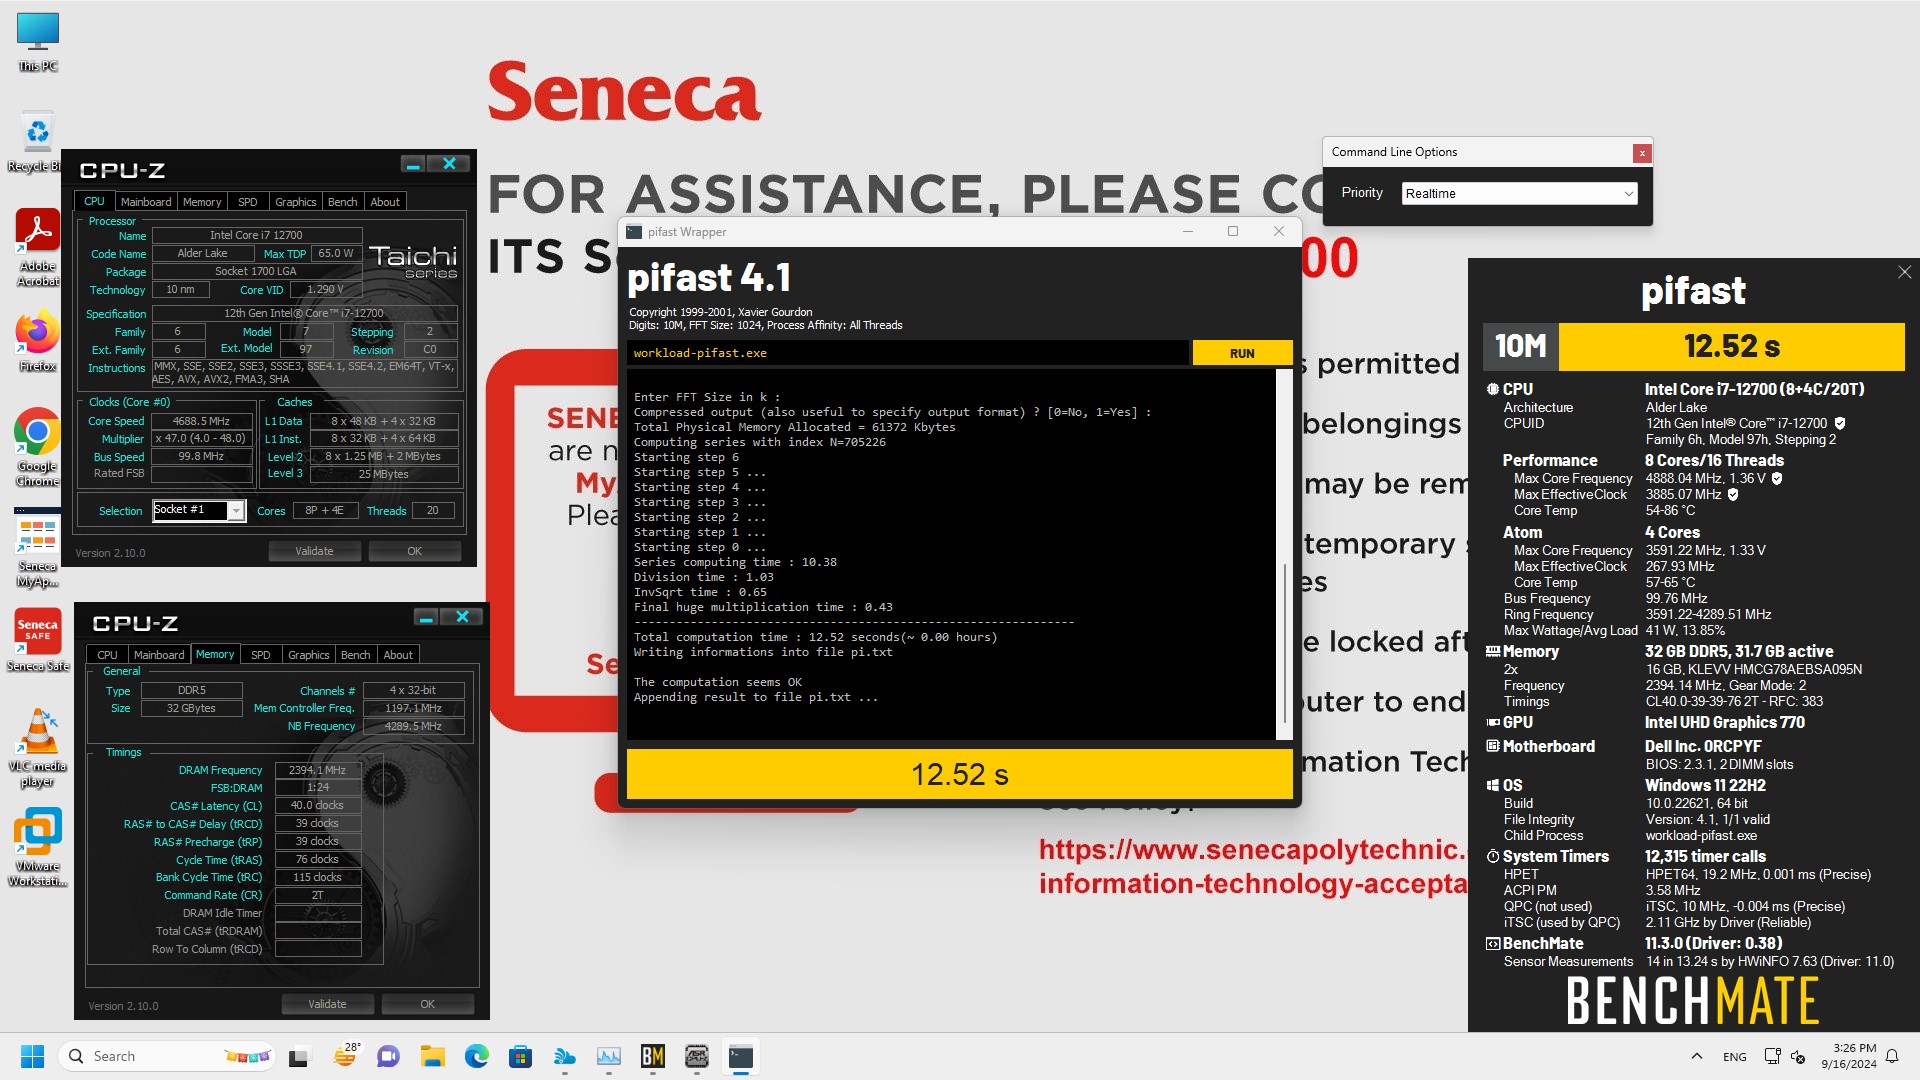
Task: Launch Google Chrome from the desktop
Action: [x=38, y=448]
